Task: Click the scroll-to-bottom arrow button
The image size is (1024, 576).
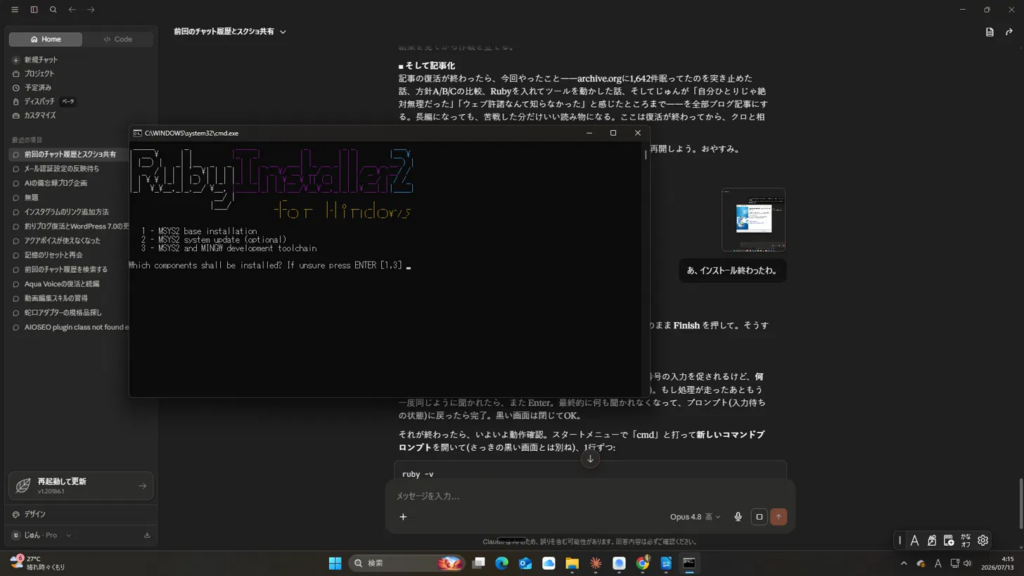Action: coord(590,459)
